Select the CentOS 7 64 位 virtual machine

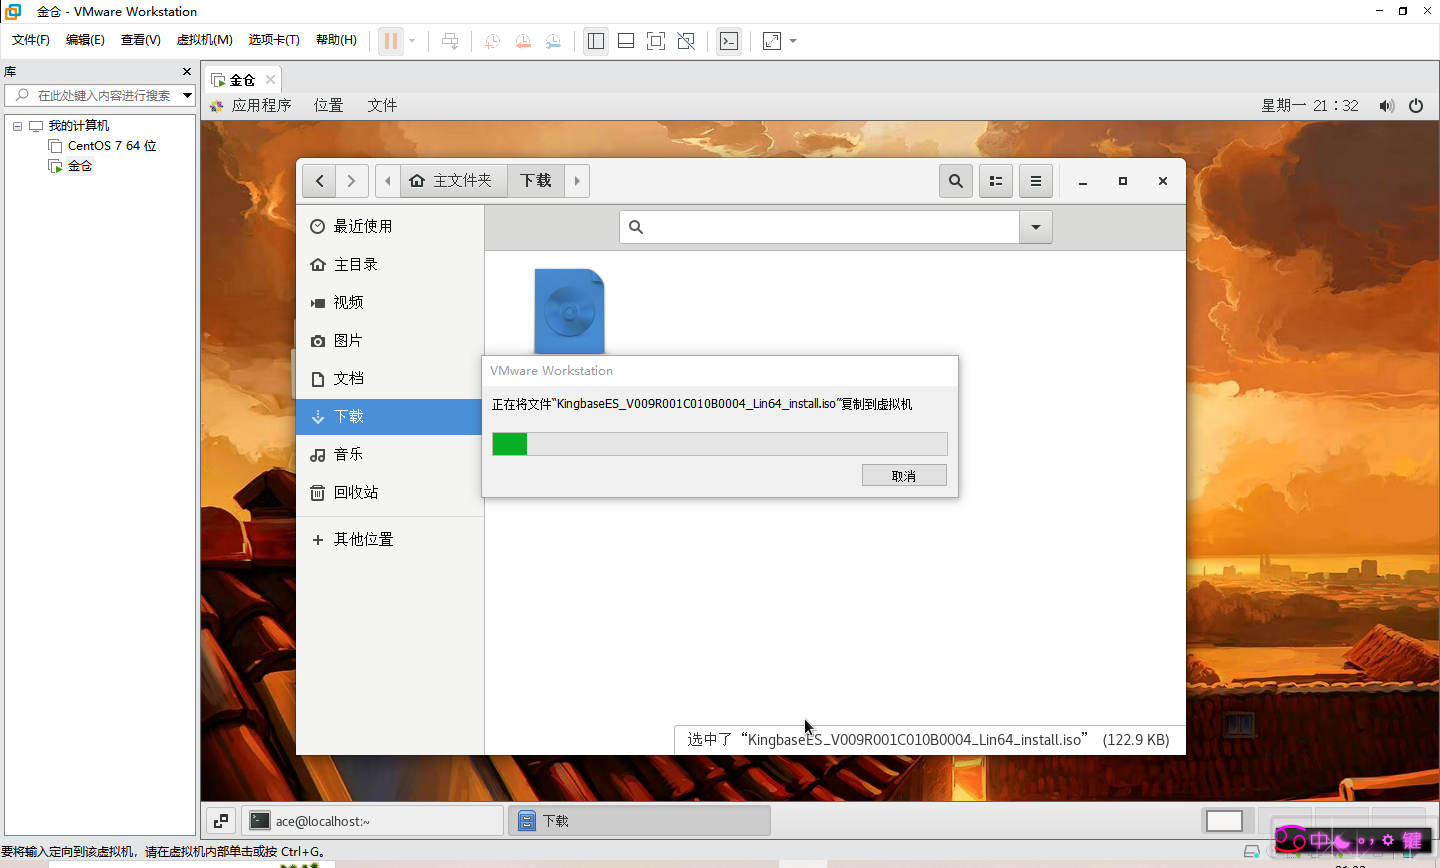point(112,146)
